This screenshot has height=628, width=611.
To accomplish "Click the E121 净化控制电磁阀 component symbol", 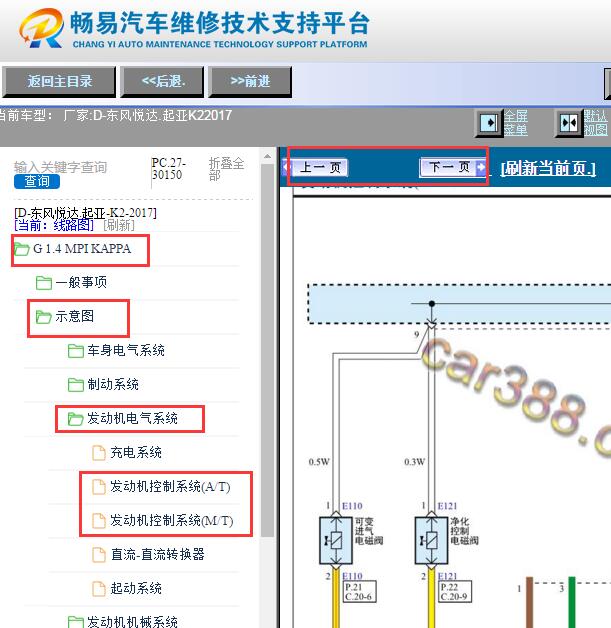I will coord(431,541).
